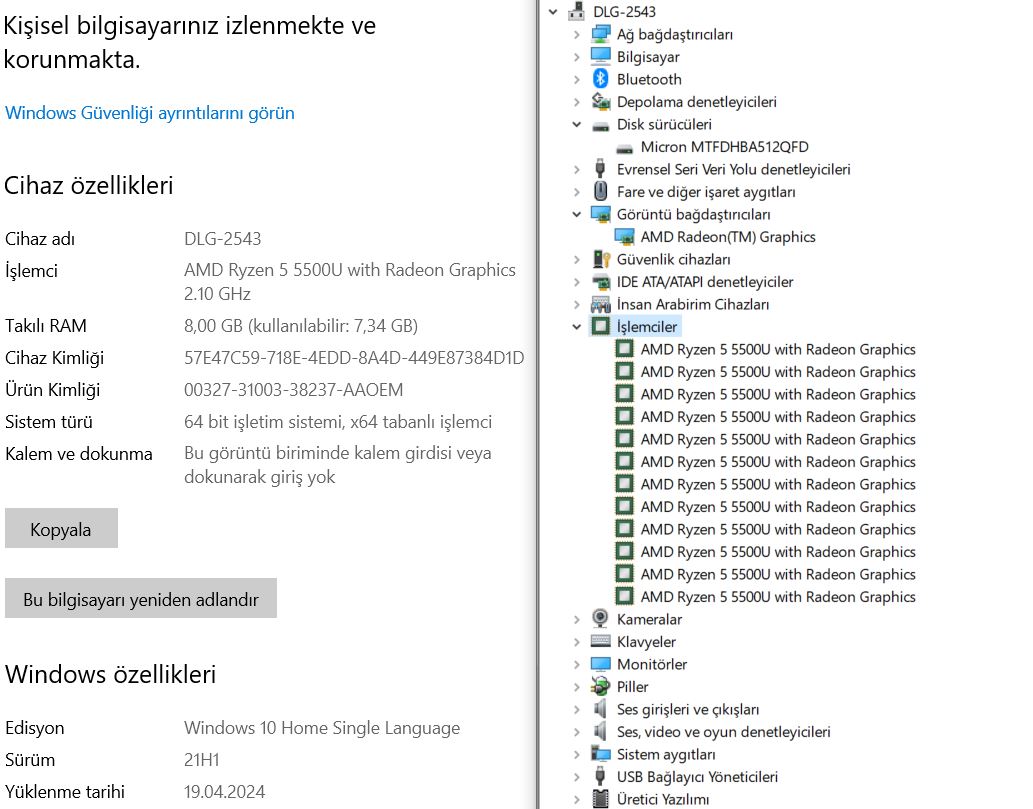Viewport: 1033px width, 809px height.
Task: Select Micron MTFDHBA512QFD device entry
Action: [x=725, y=146]
